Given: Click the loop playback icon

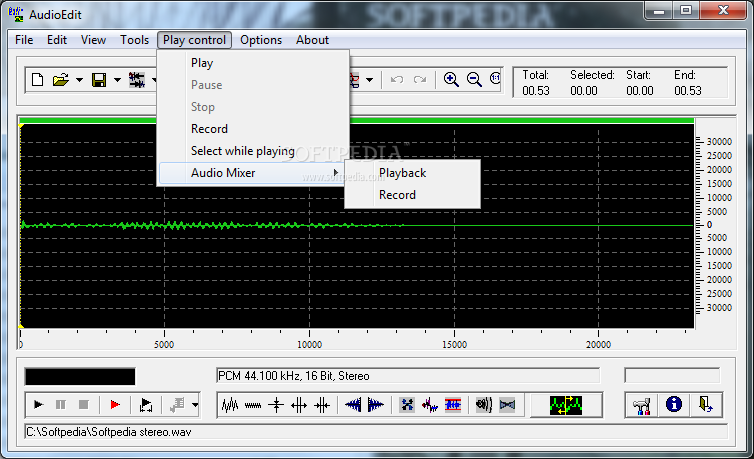Looking at the screenshot, I should pyautogui.click(x=146, y=405).
